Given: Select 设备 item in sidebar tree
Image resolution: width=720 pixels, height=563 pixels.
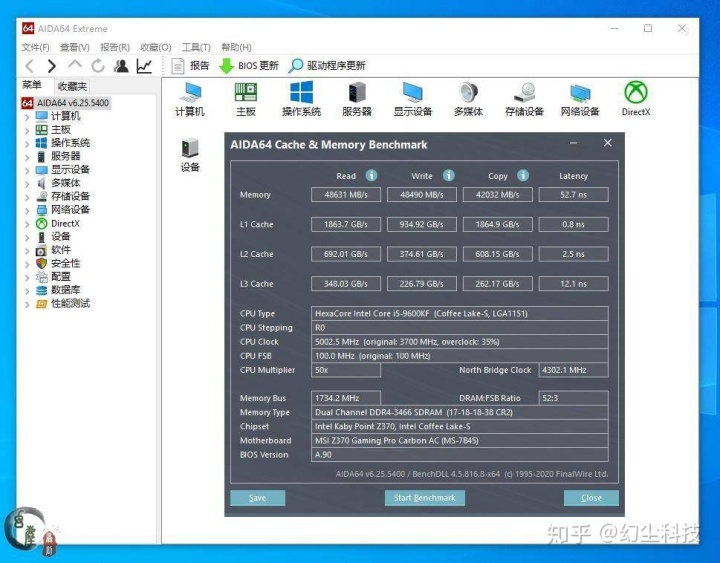Looking at the screenshot, I should 54,236.
